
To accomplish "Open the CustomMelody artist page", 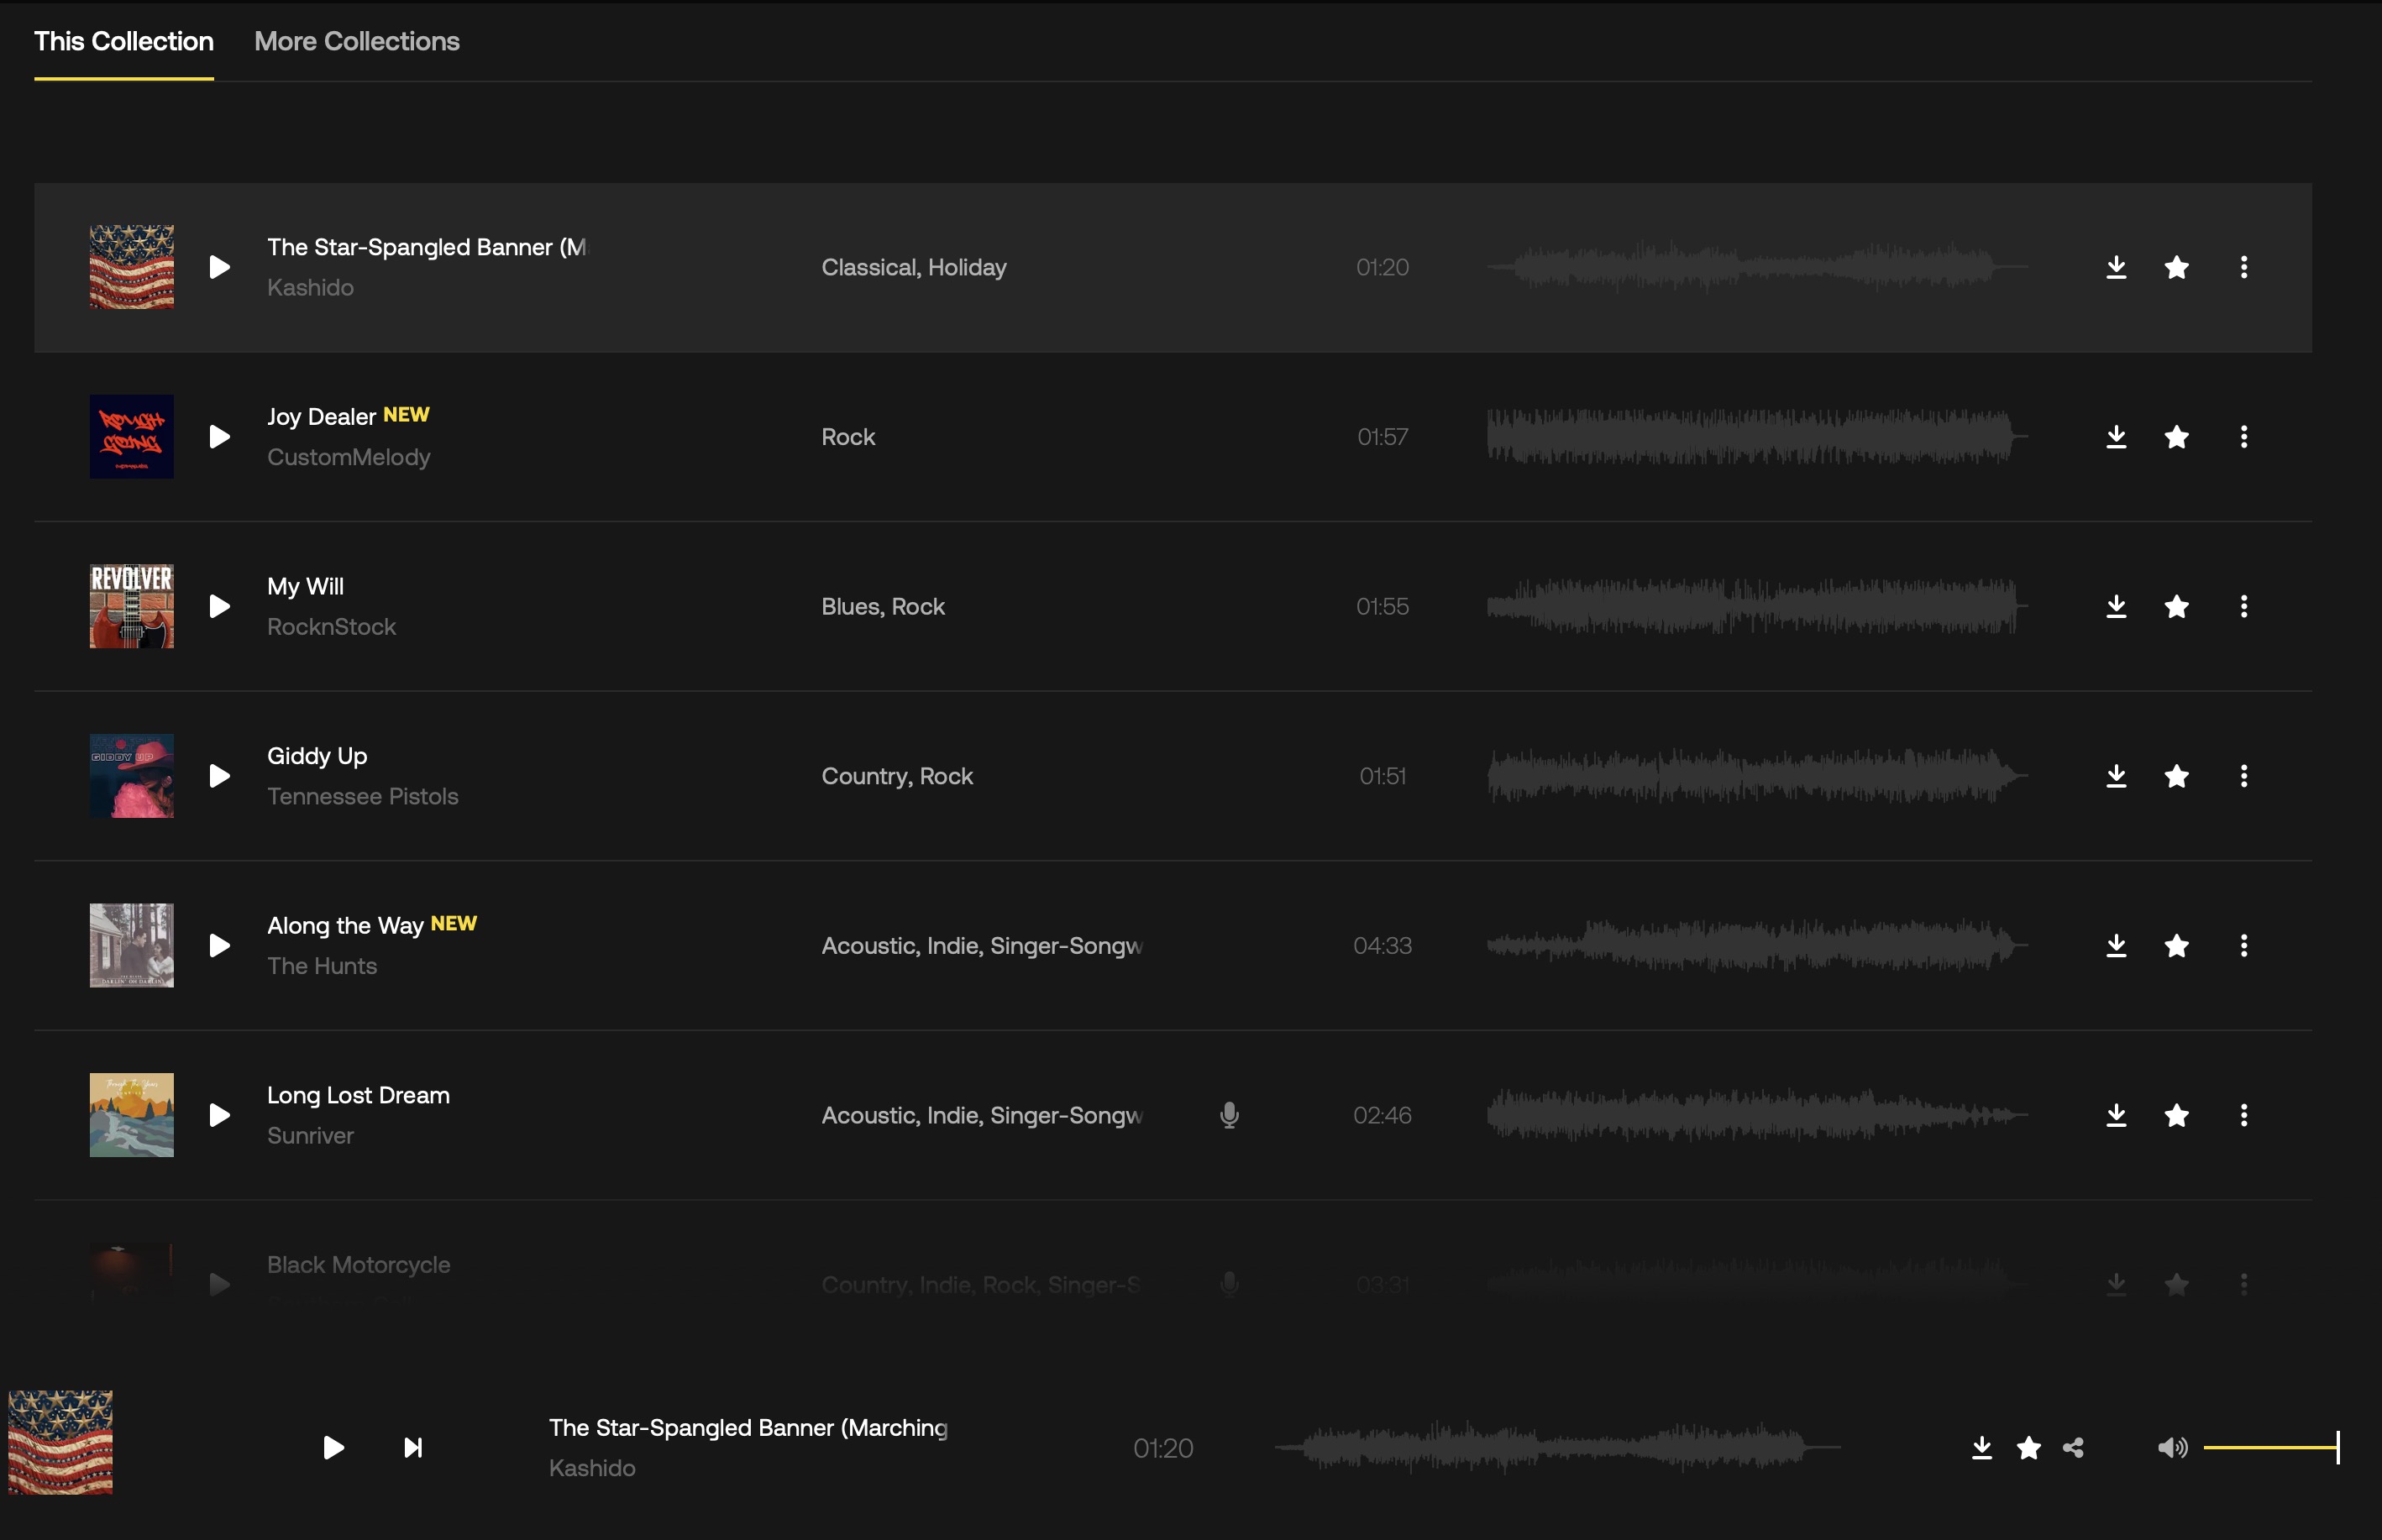I will coord(348,457).
